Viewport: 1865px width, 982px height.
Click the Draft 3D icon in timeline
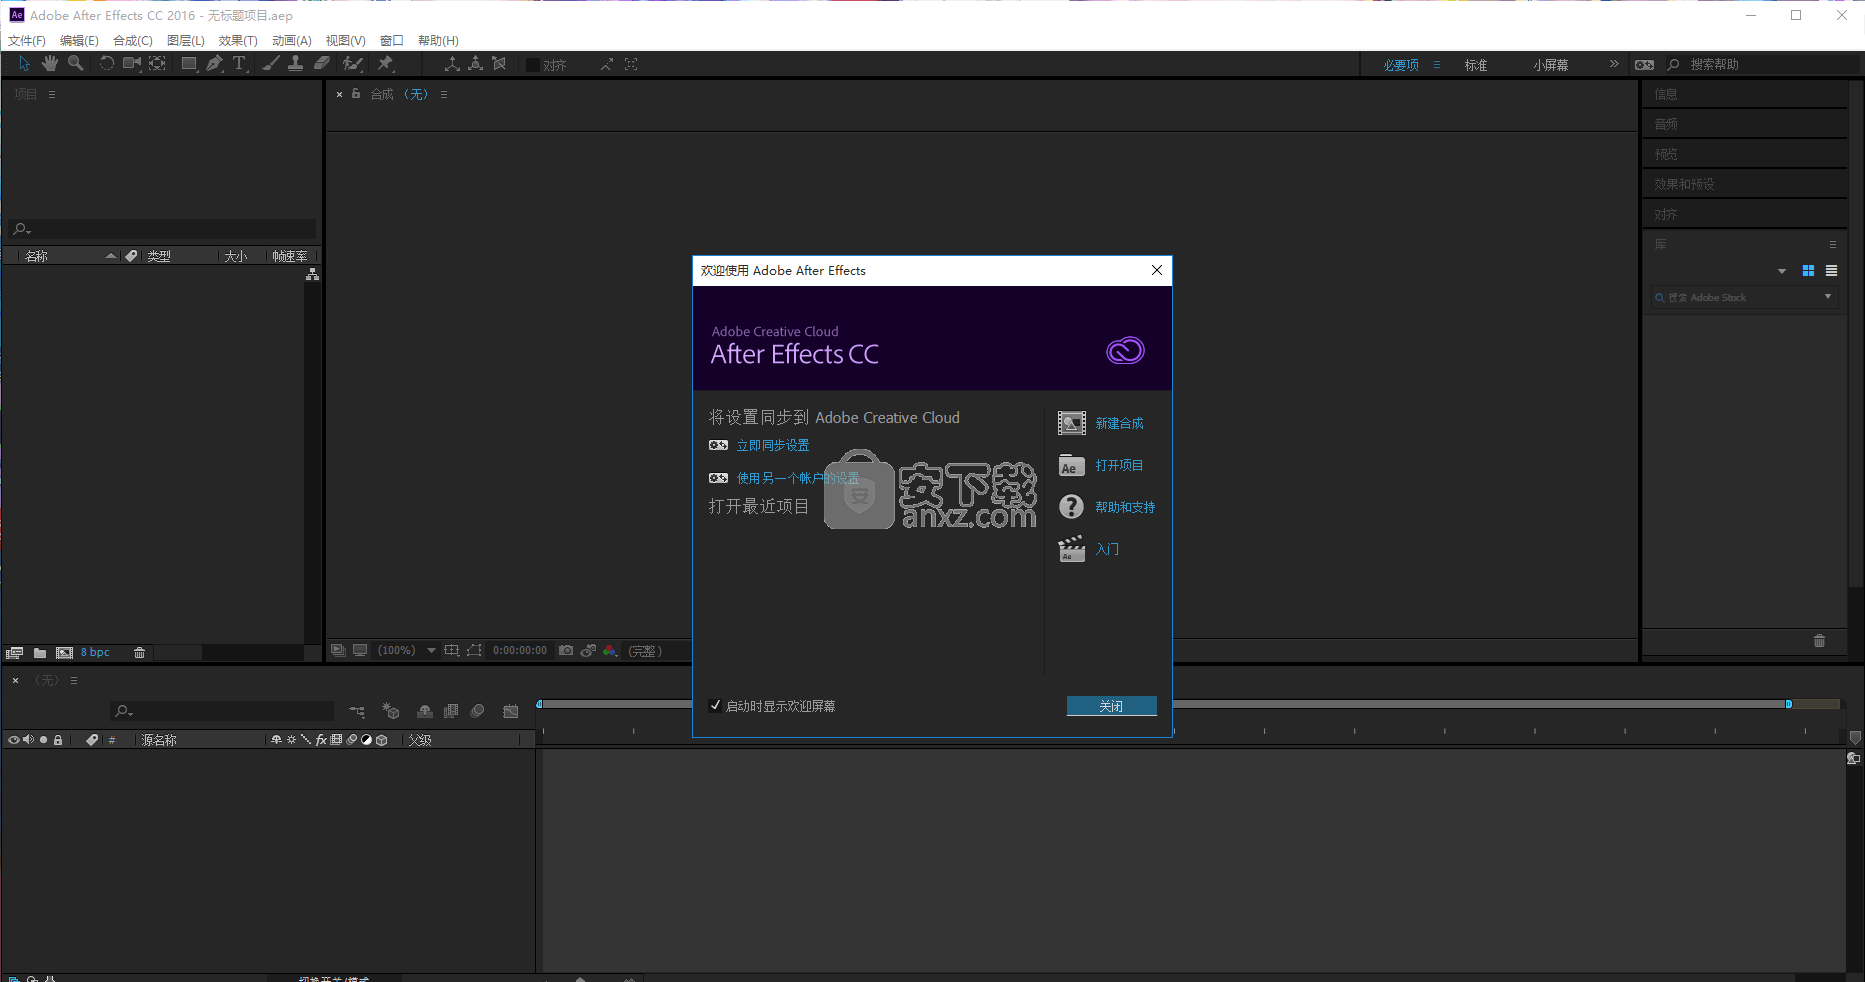pos(391,711)
